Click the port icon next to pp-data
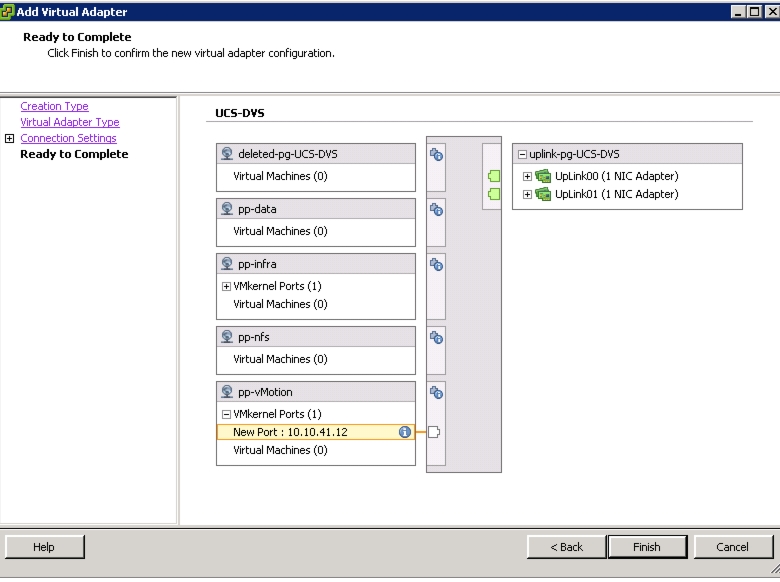The width and height of the screenshot is (780, 582). point(436,209)
